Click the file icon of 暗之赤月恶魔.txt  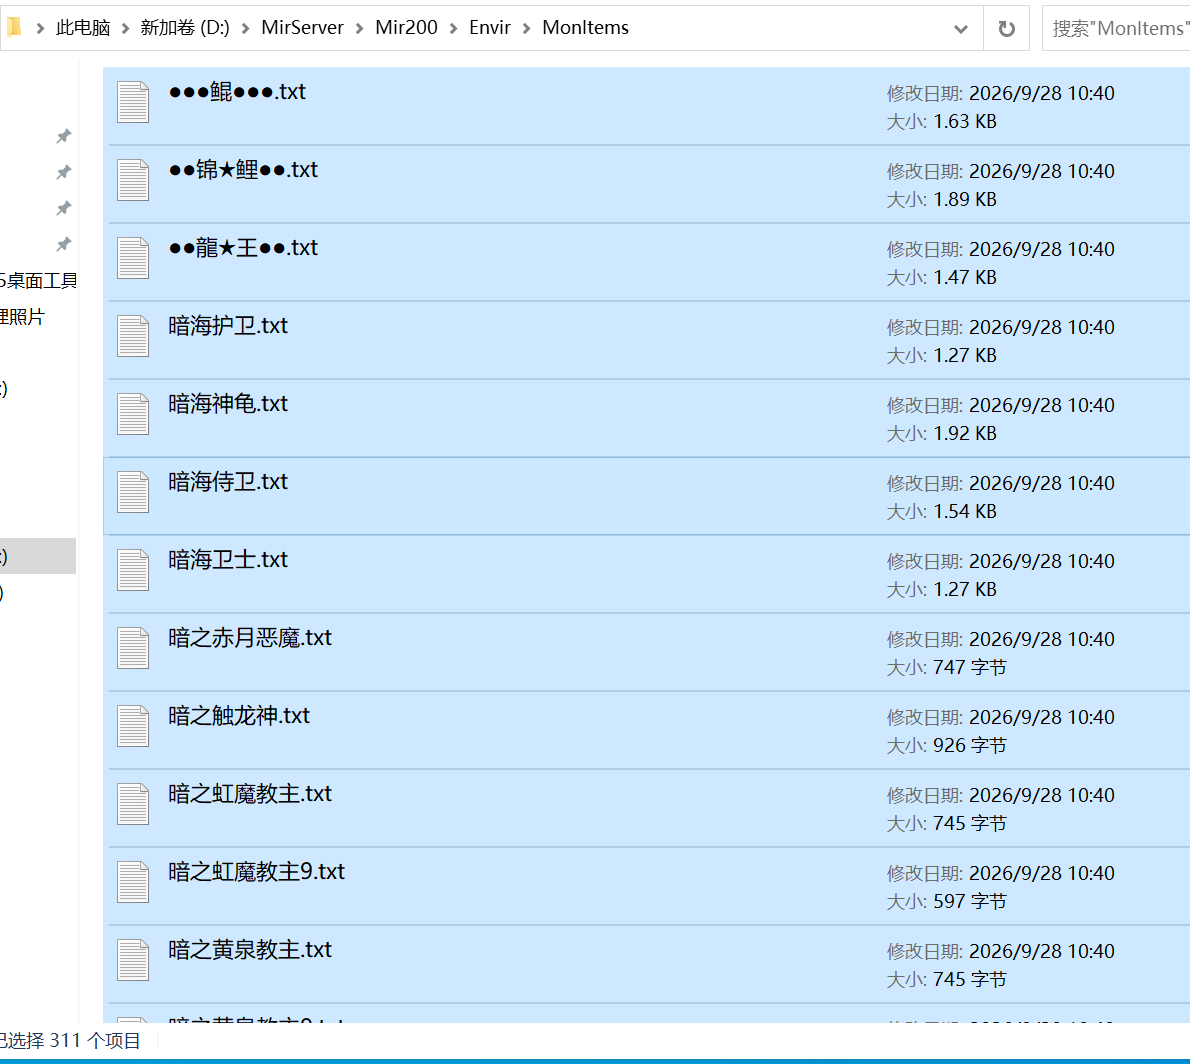pyautogui.click(x=133, y=649)
